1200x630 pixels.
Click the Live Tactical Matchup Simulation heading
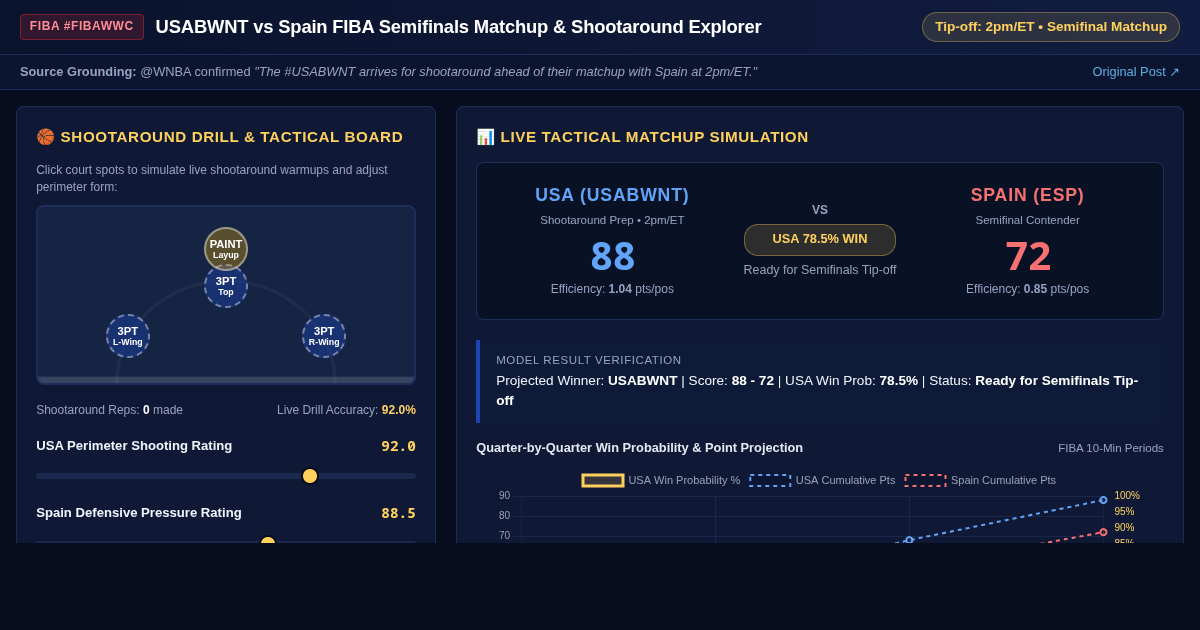point(642,137)
